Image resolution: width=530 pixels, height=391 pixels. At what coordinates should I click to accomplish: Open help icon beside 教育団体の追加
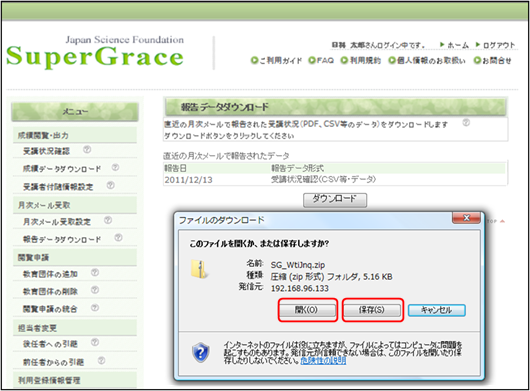point(95,272)
